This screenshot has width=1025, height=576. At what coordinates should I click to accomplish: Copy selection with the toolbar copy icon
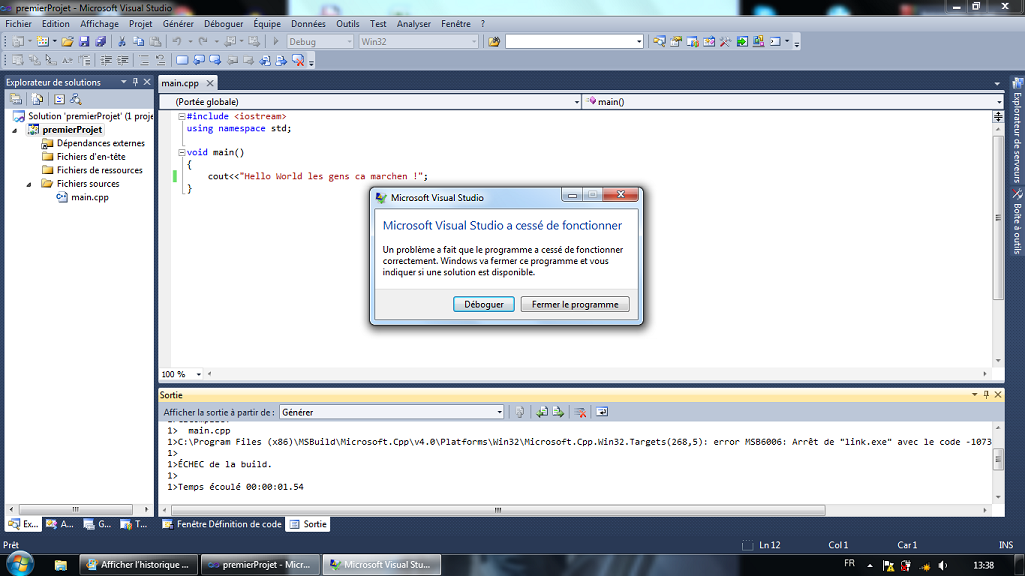pos(139,41)
